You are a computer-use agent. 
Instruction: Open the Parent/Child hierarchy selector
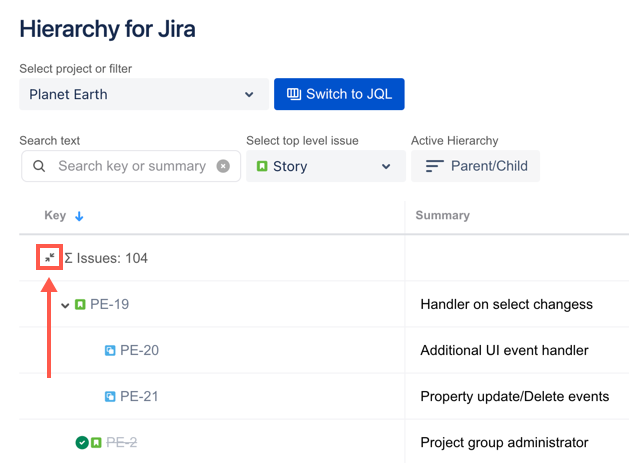click(475, 166)
